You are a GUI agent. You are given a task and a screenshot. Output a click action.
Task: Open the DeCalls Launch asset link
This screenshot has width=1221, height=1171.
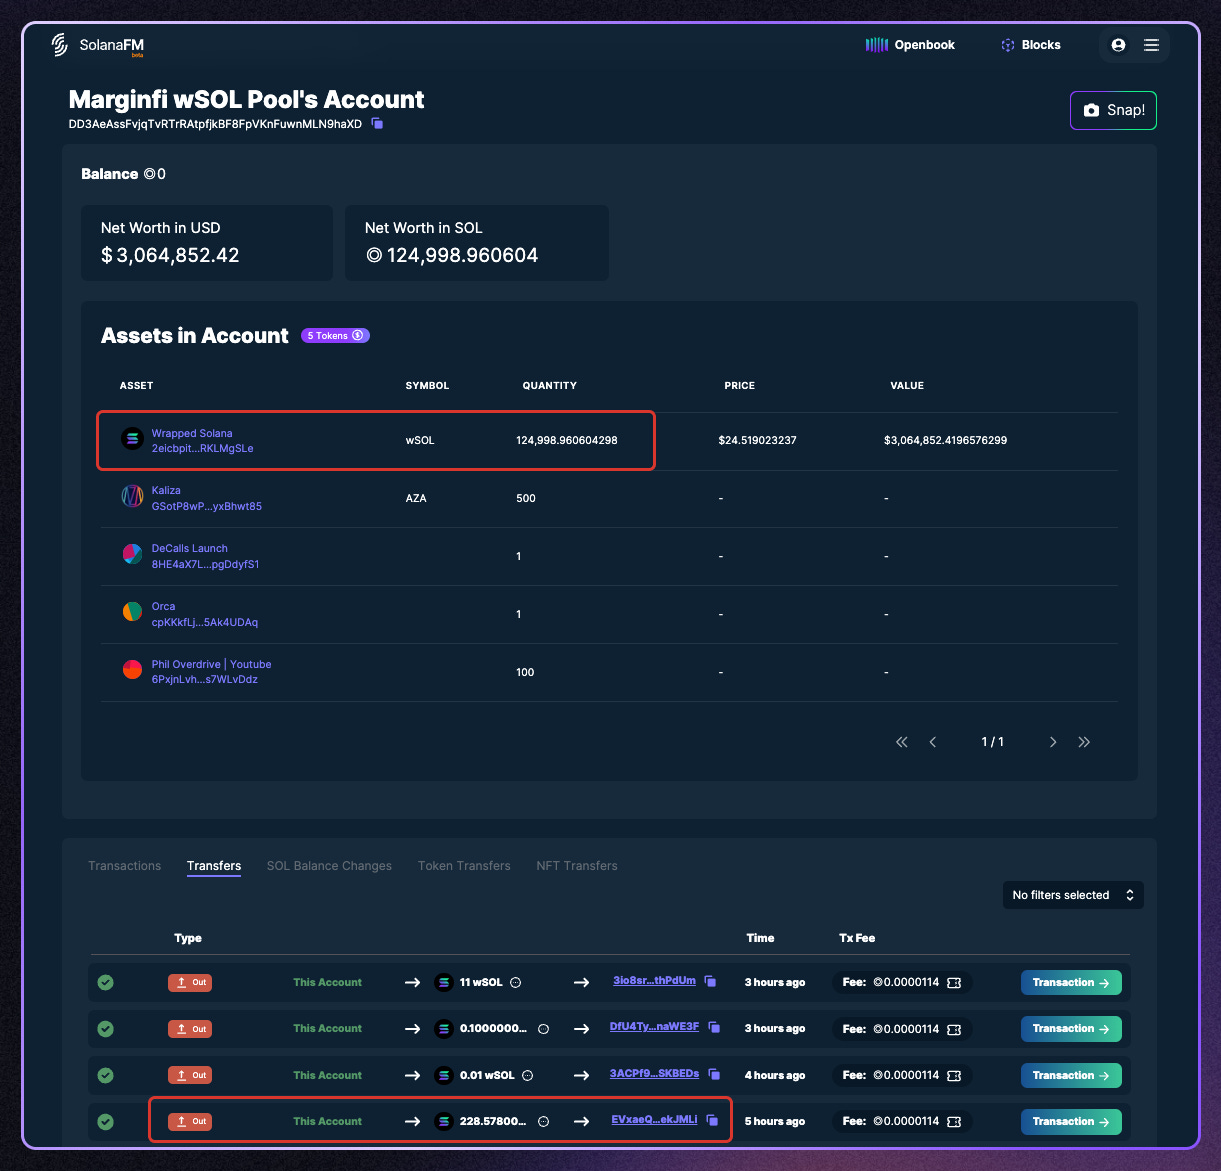[205, 556]
